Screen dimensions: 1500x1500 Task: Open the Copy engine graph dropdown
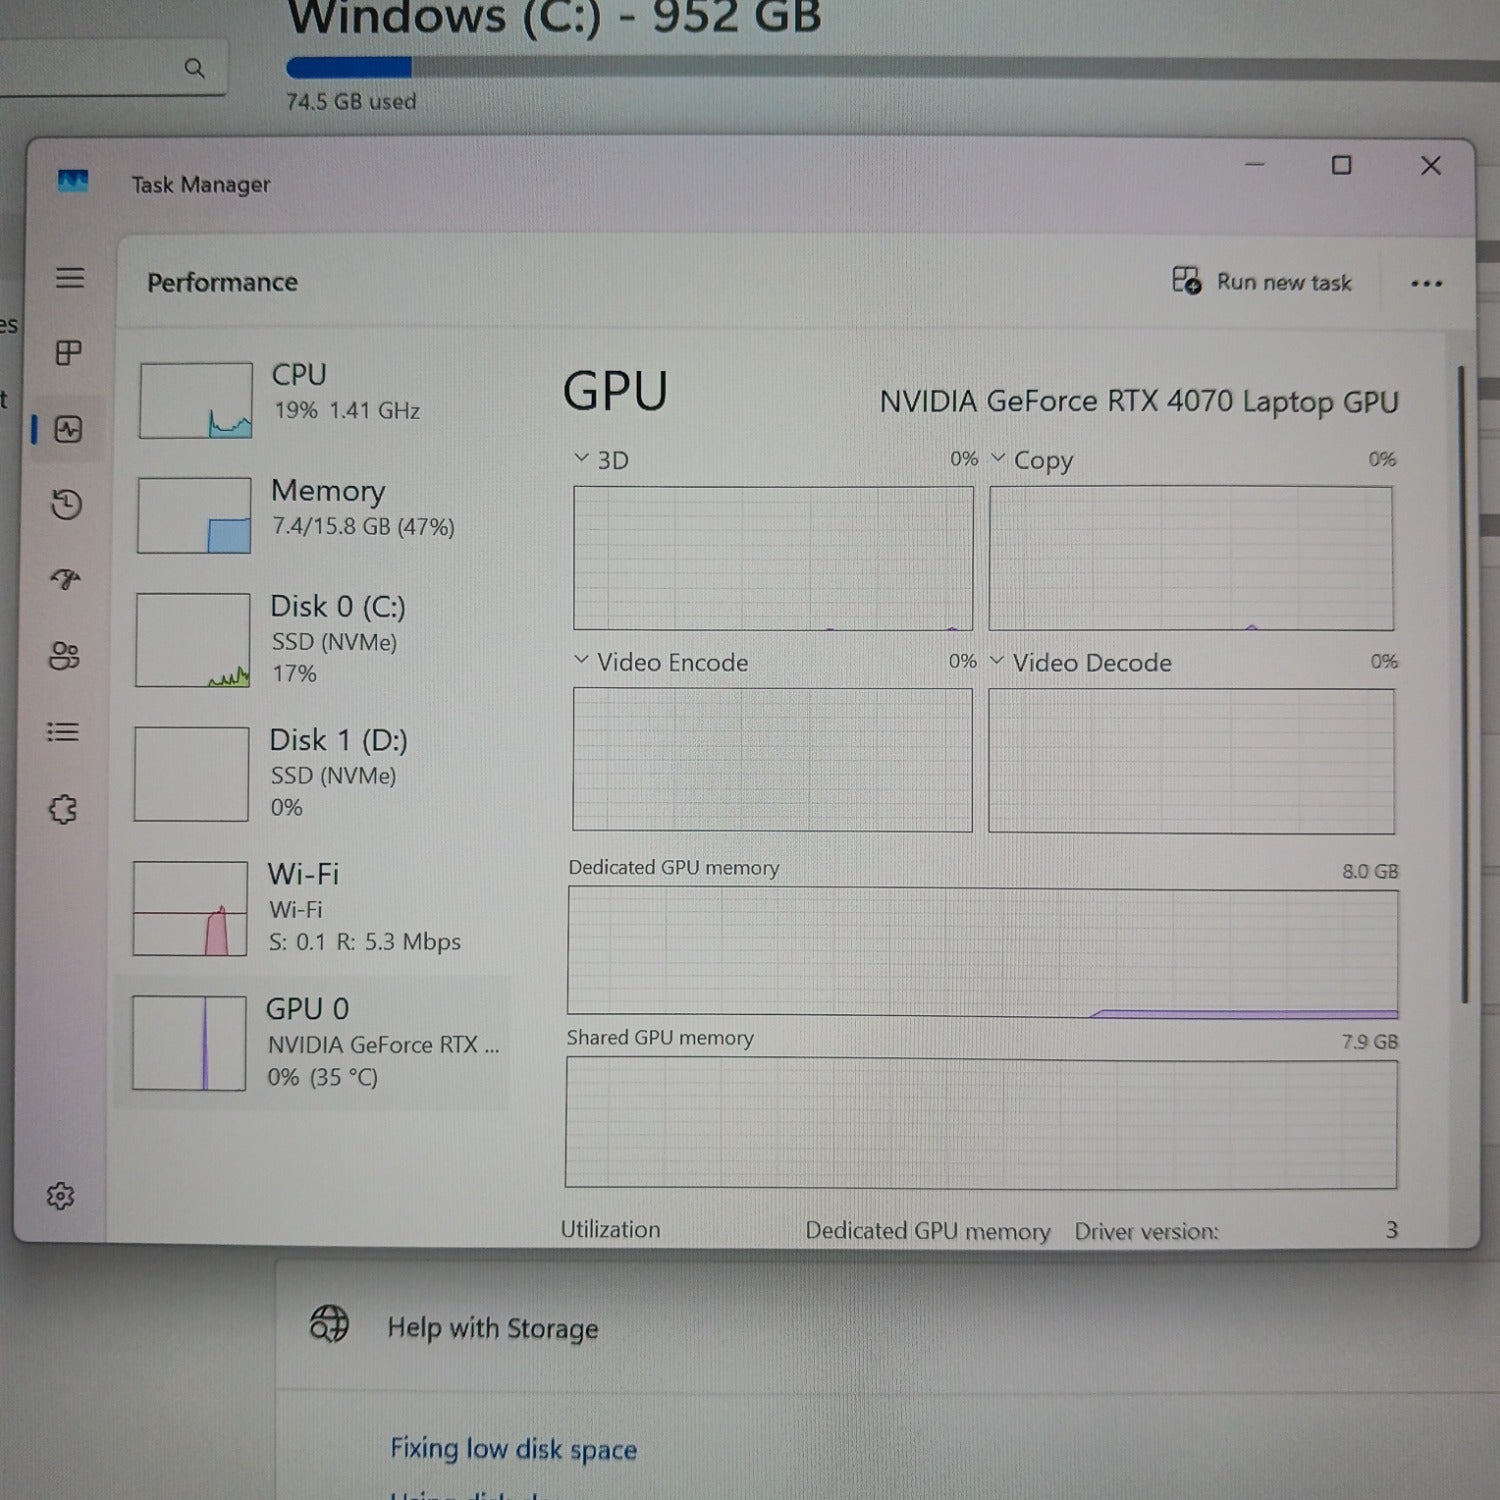(998, 459)
